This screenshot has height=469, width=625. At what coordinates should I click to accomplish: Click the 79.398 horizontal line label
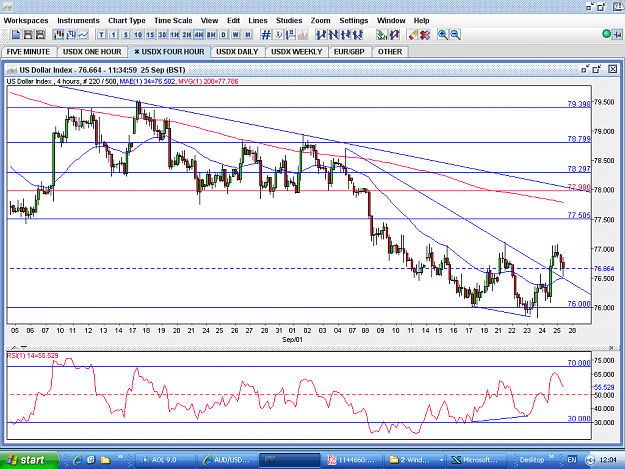tap(579, 104)
